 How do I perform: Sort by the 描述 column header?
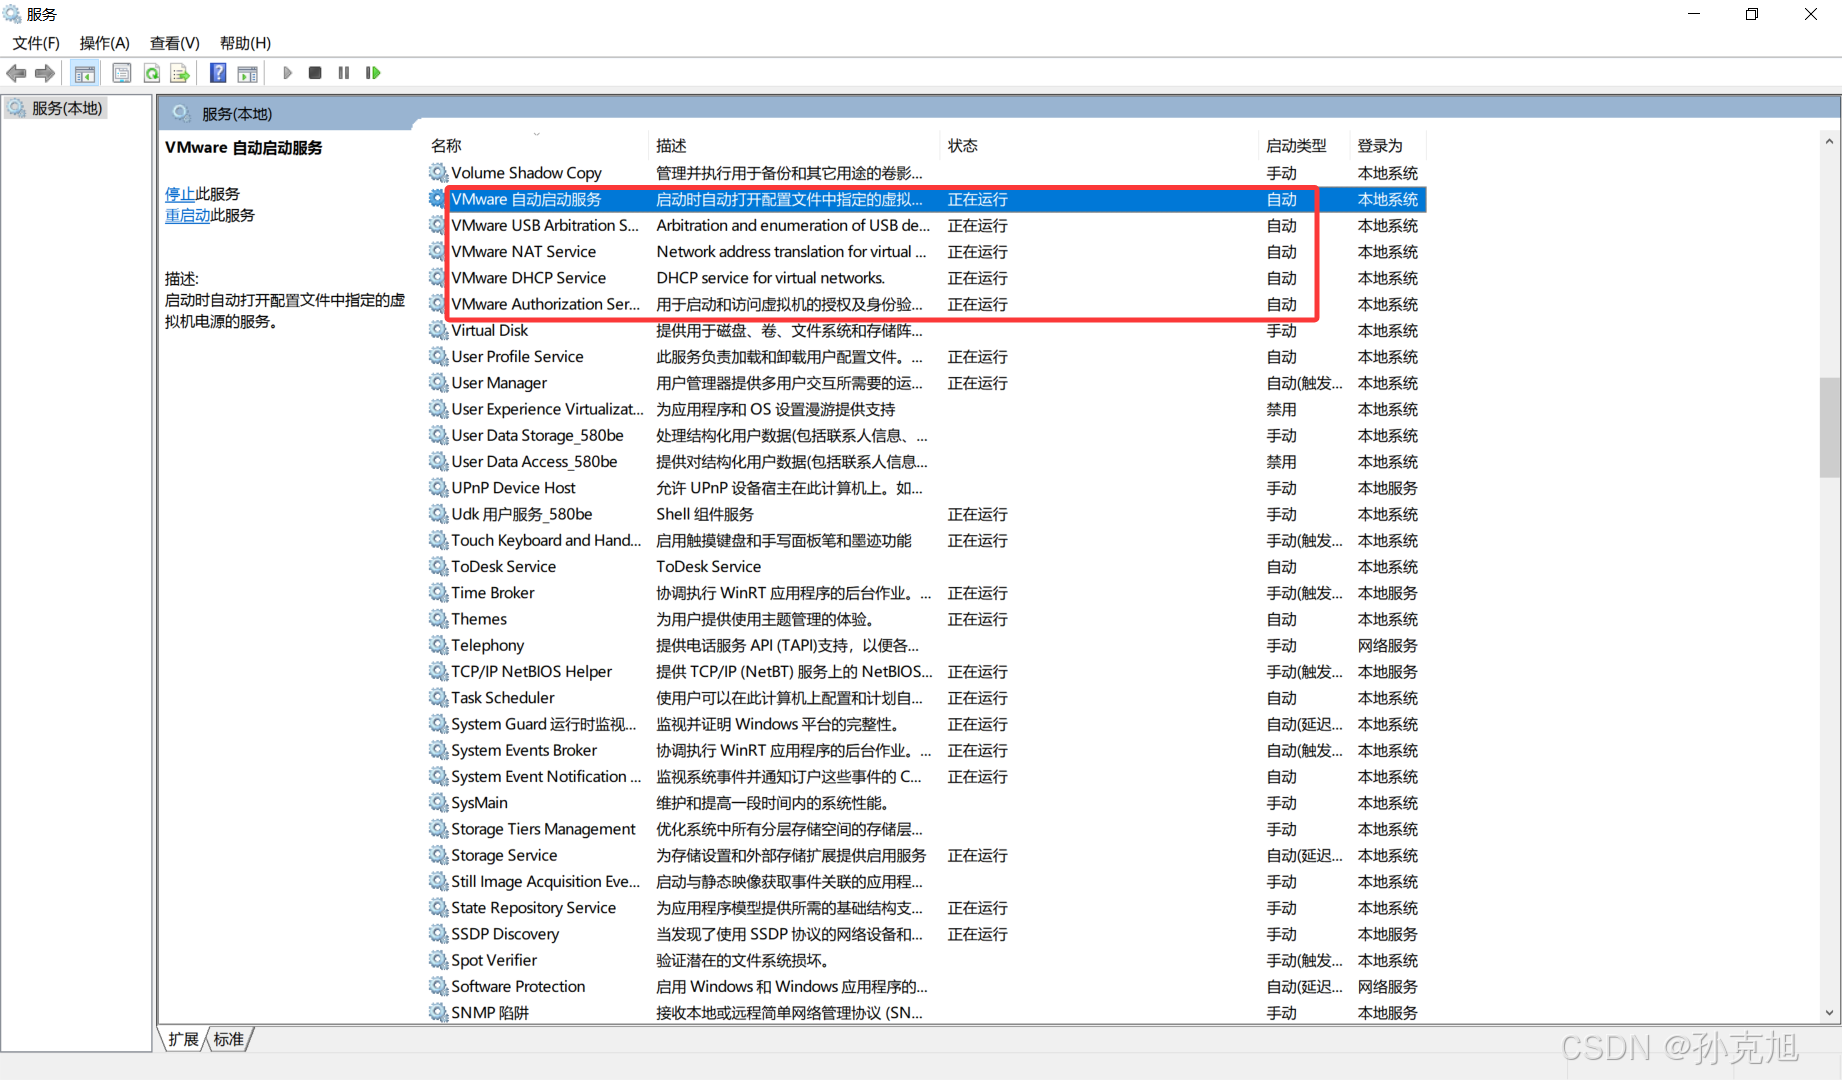click(796, 146)
